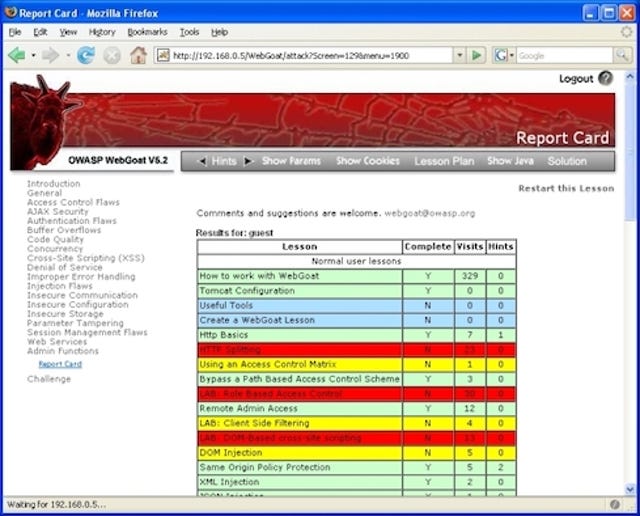The height and width of the screenshot is (516, 640).
Task: Expand the Introduction category in sidebar
Action: [x=53, y=184]
